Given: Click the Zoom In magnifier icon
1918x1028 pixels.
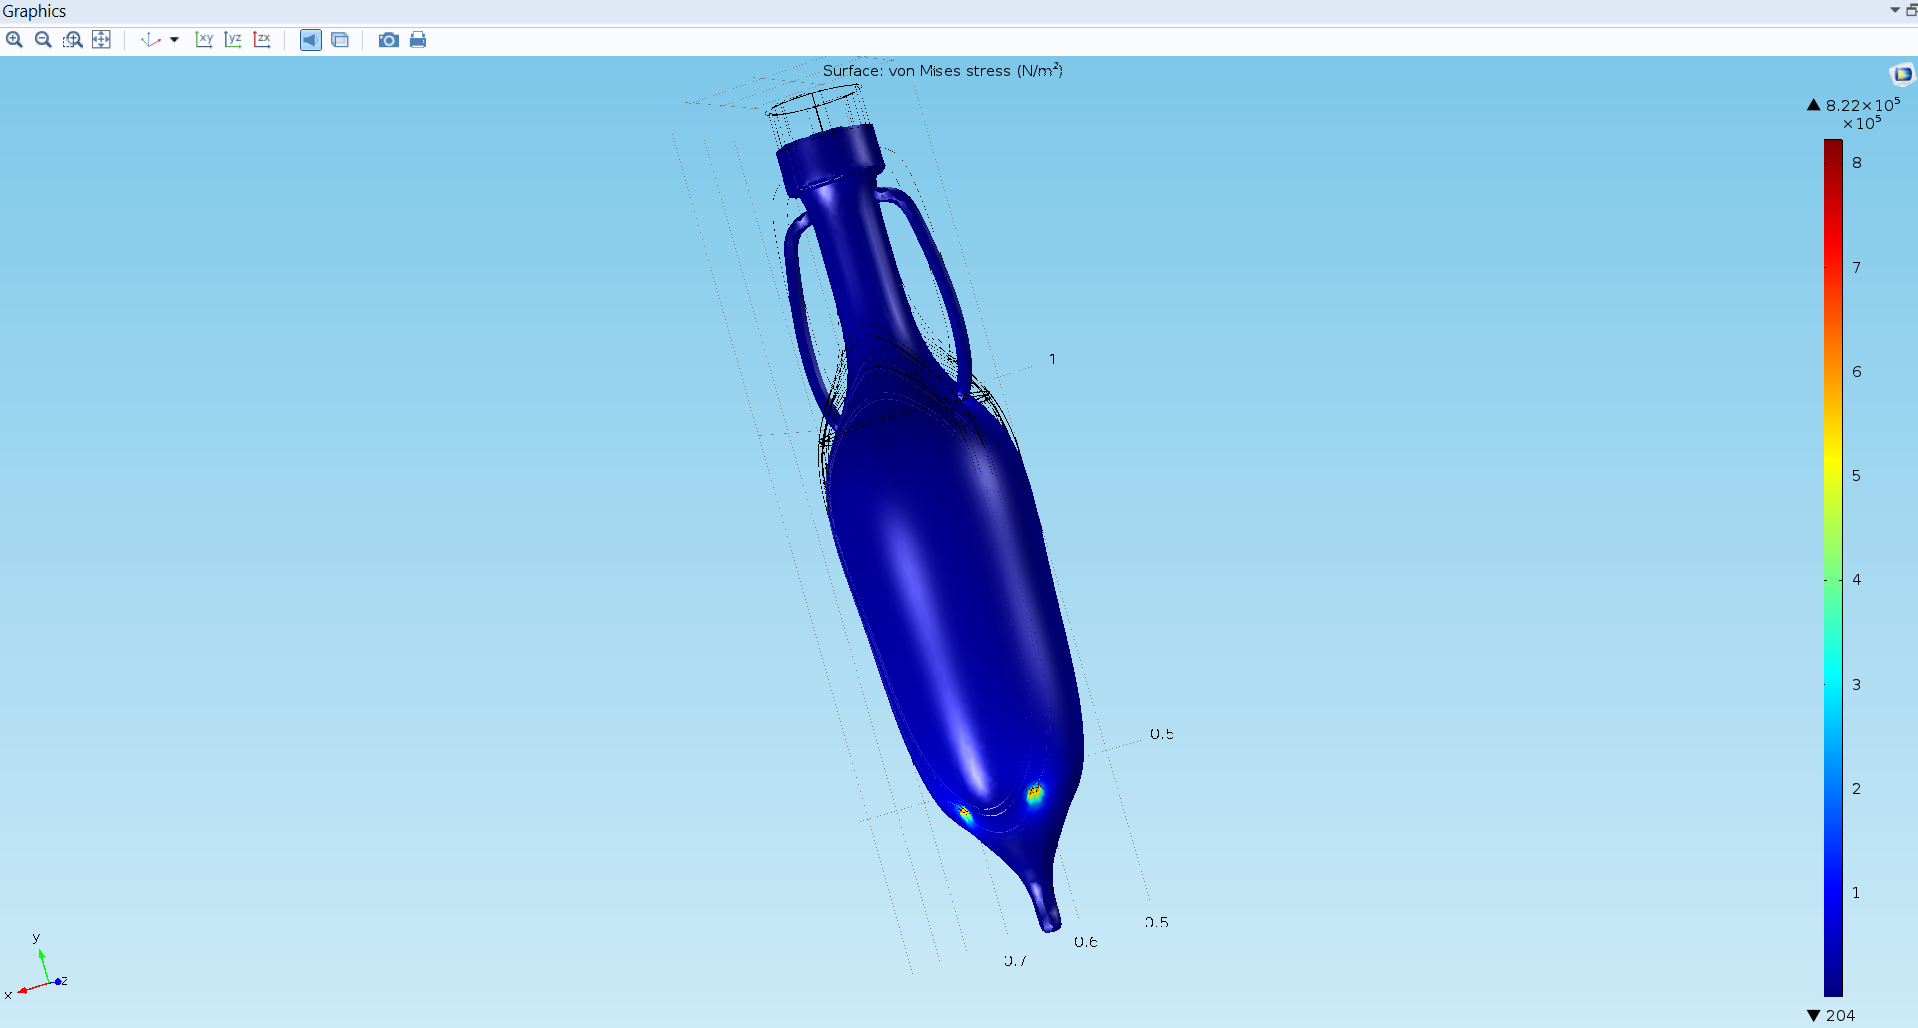Looking at the screenshot, I should coord(14,40).
